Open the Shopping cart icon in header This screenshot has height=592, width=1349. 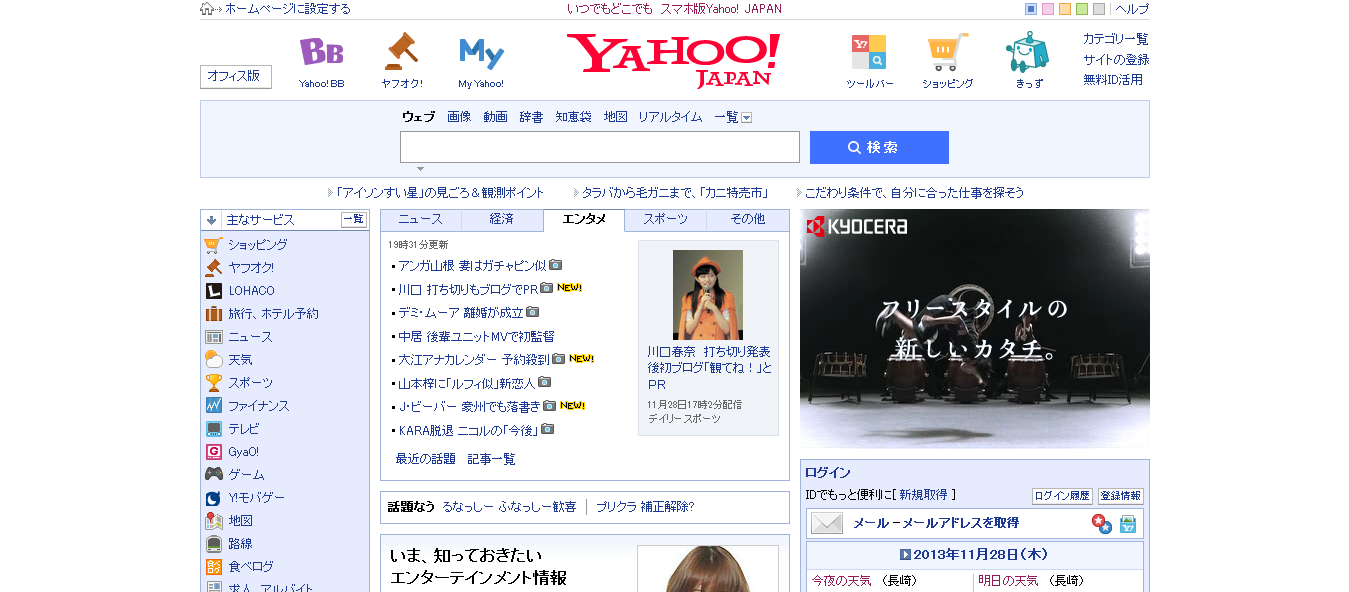(x=947, y=52)
